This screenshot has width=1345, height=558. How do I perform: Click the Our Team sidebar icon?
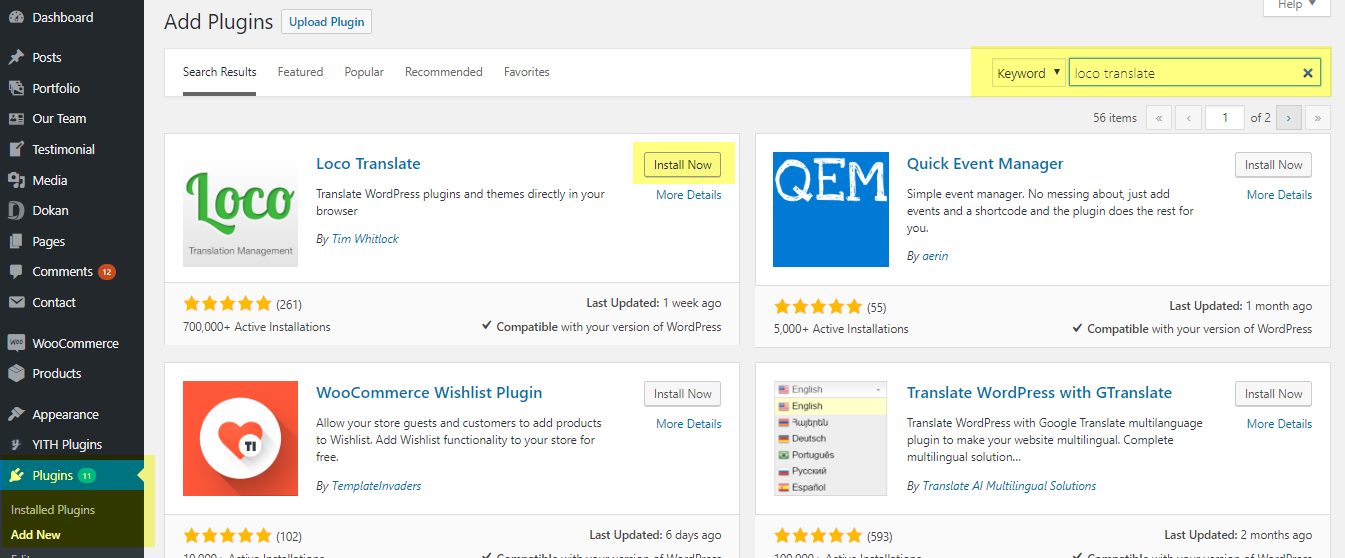(x=16, y=118)
